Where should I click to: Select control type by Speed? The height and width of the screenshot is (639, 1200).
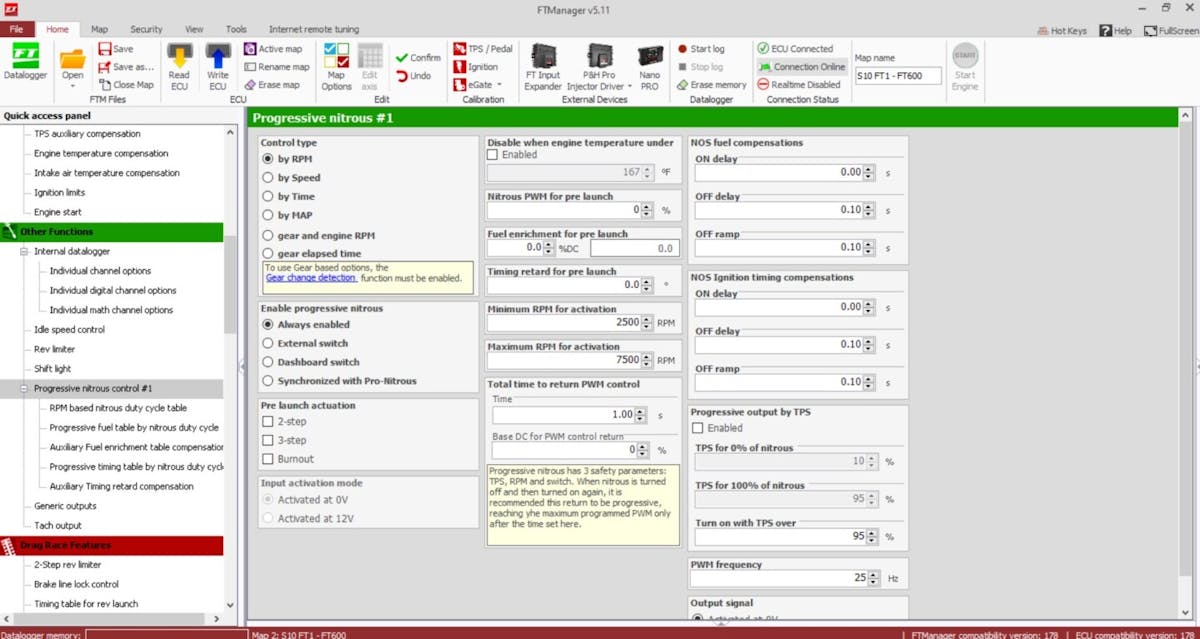(x=268, y=178)
